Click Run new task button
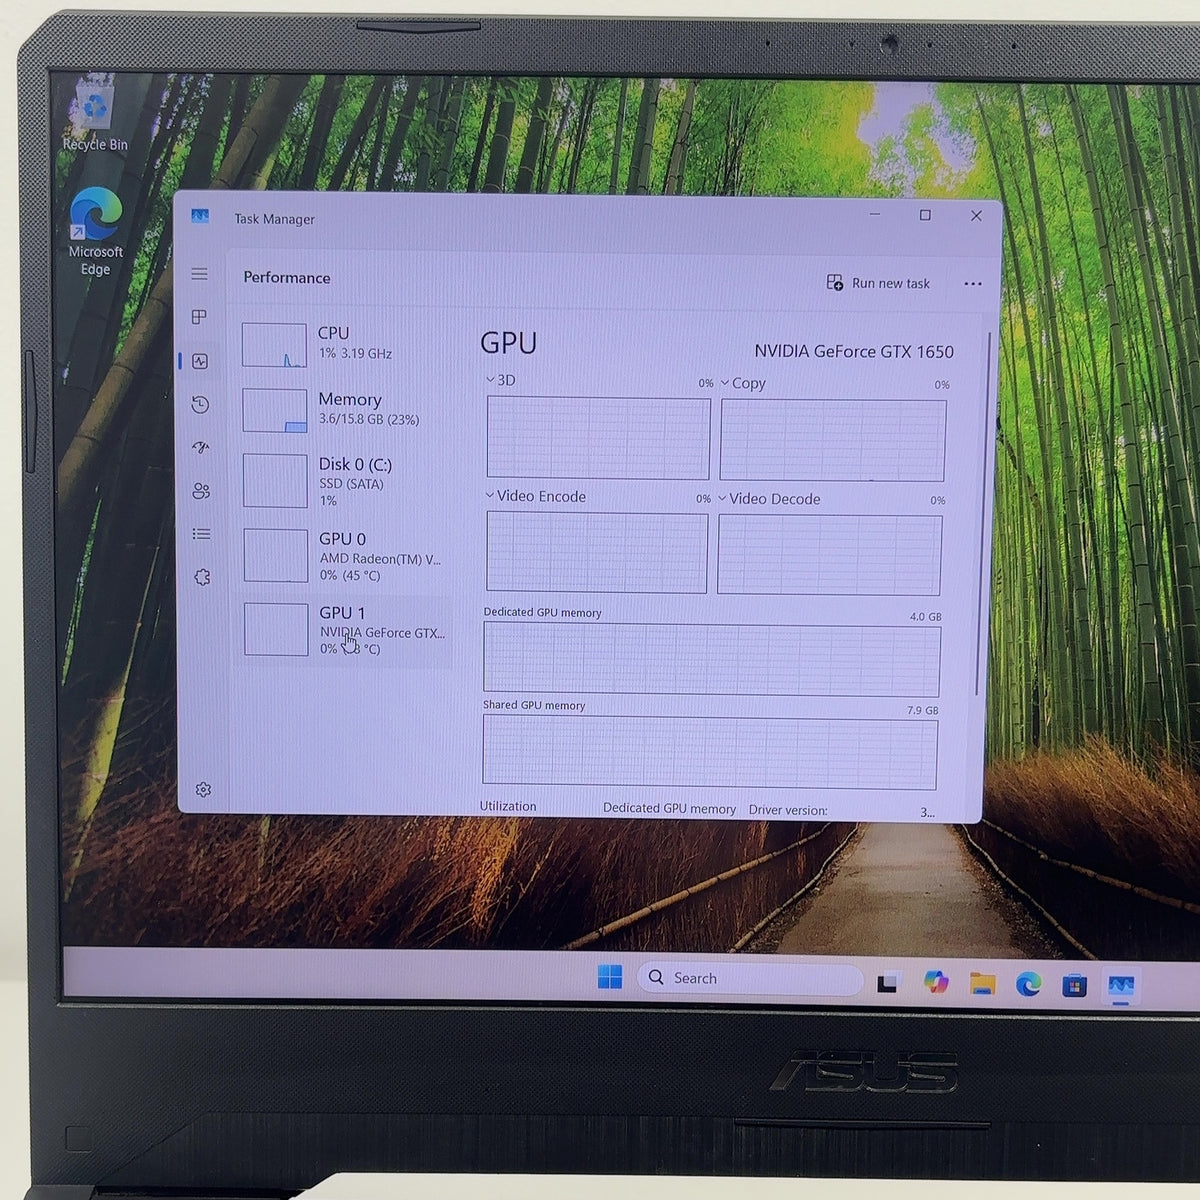This screenshot has width=1200, height=1200. (x=878, y=283)
